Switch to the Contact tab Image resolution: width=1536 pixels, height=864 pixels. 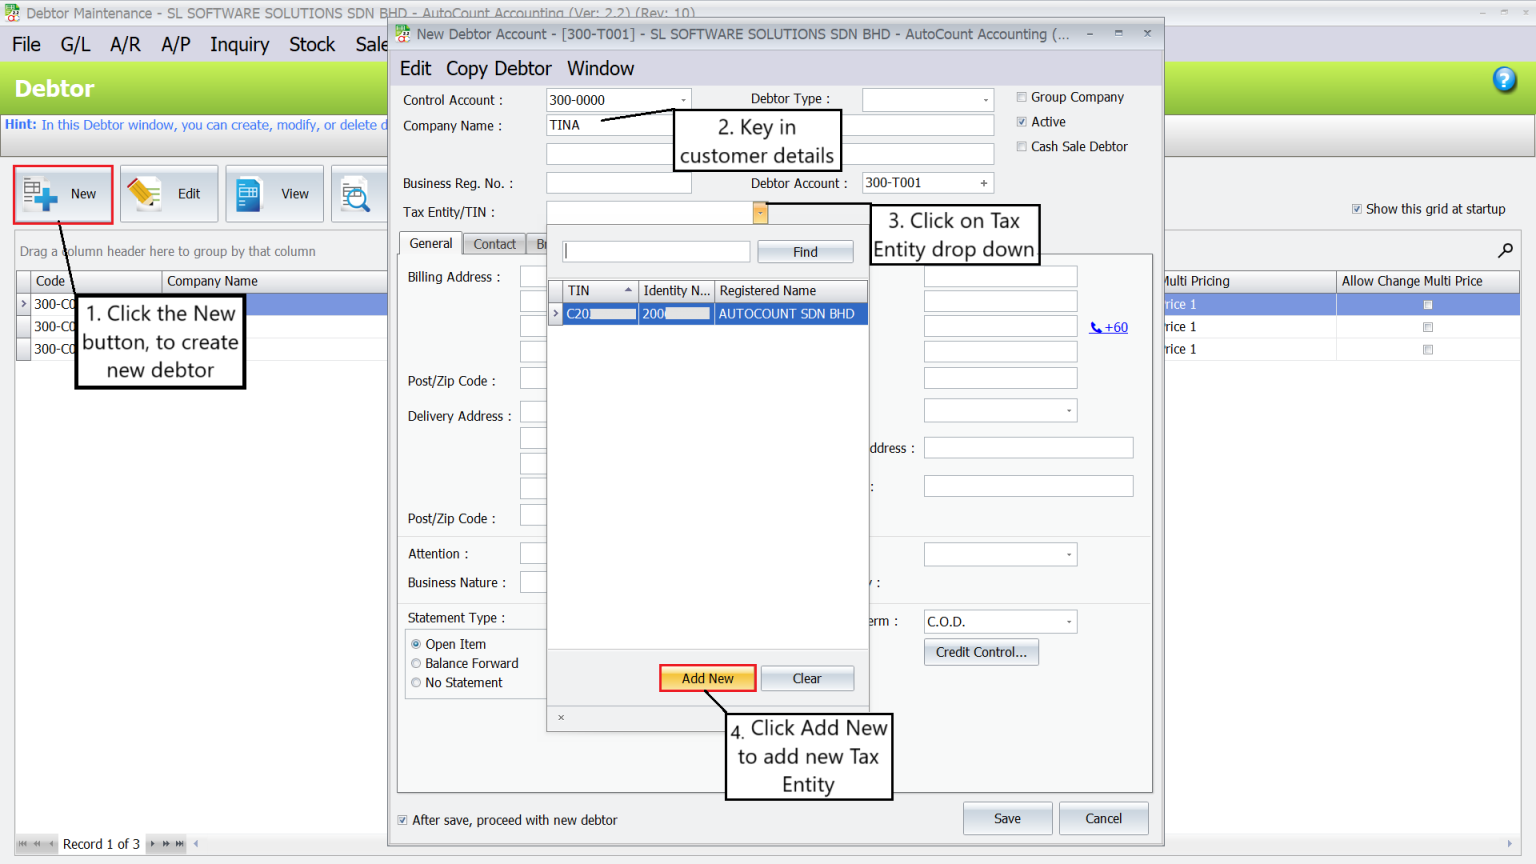click(495, 244)
